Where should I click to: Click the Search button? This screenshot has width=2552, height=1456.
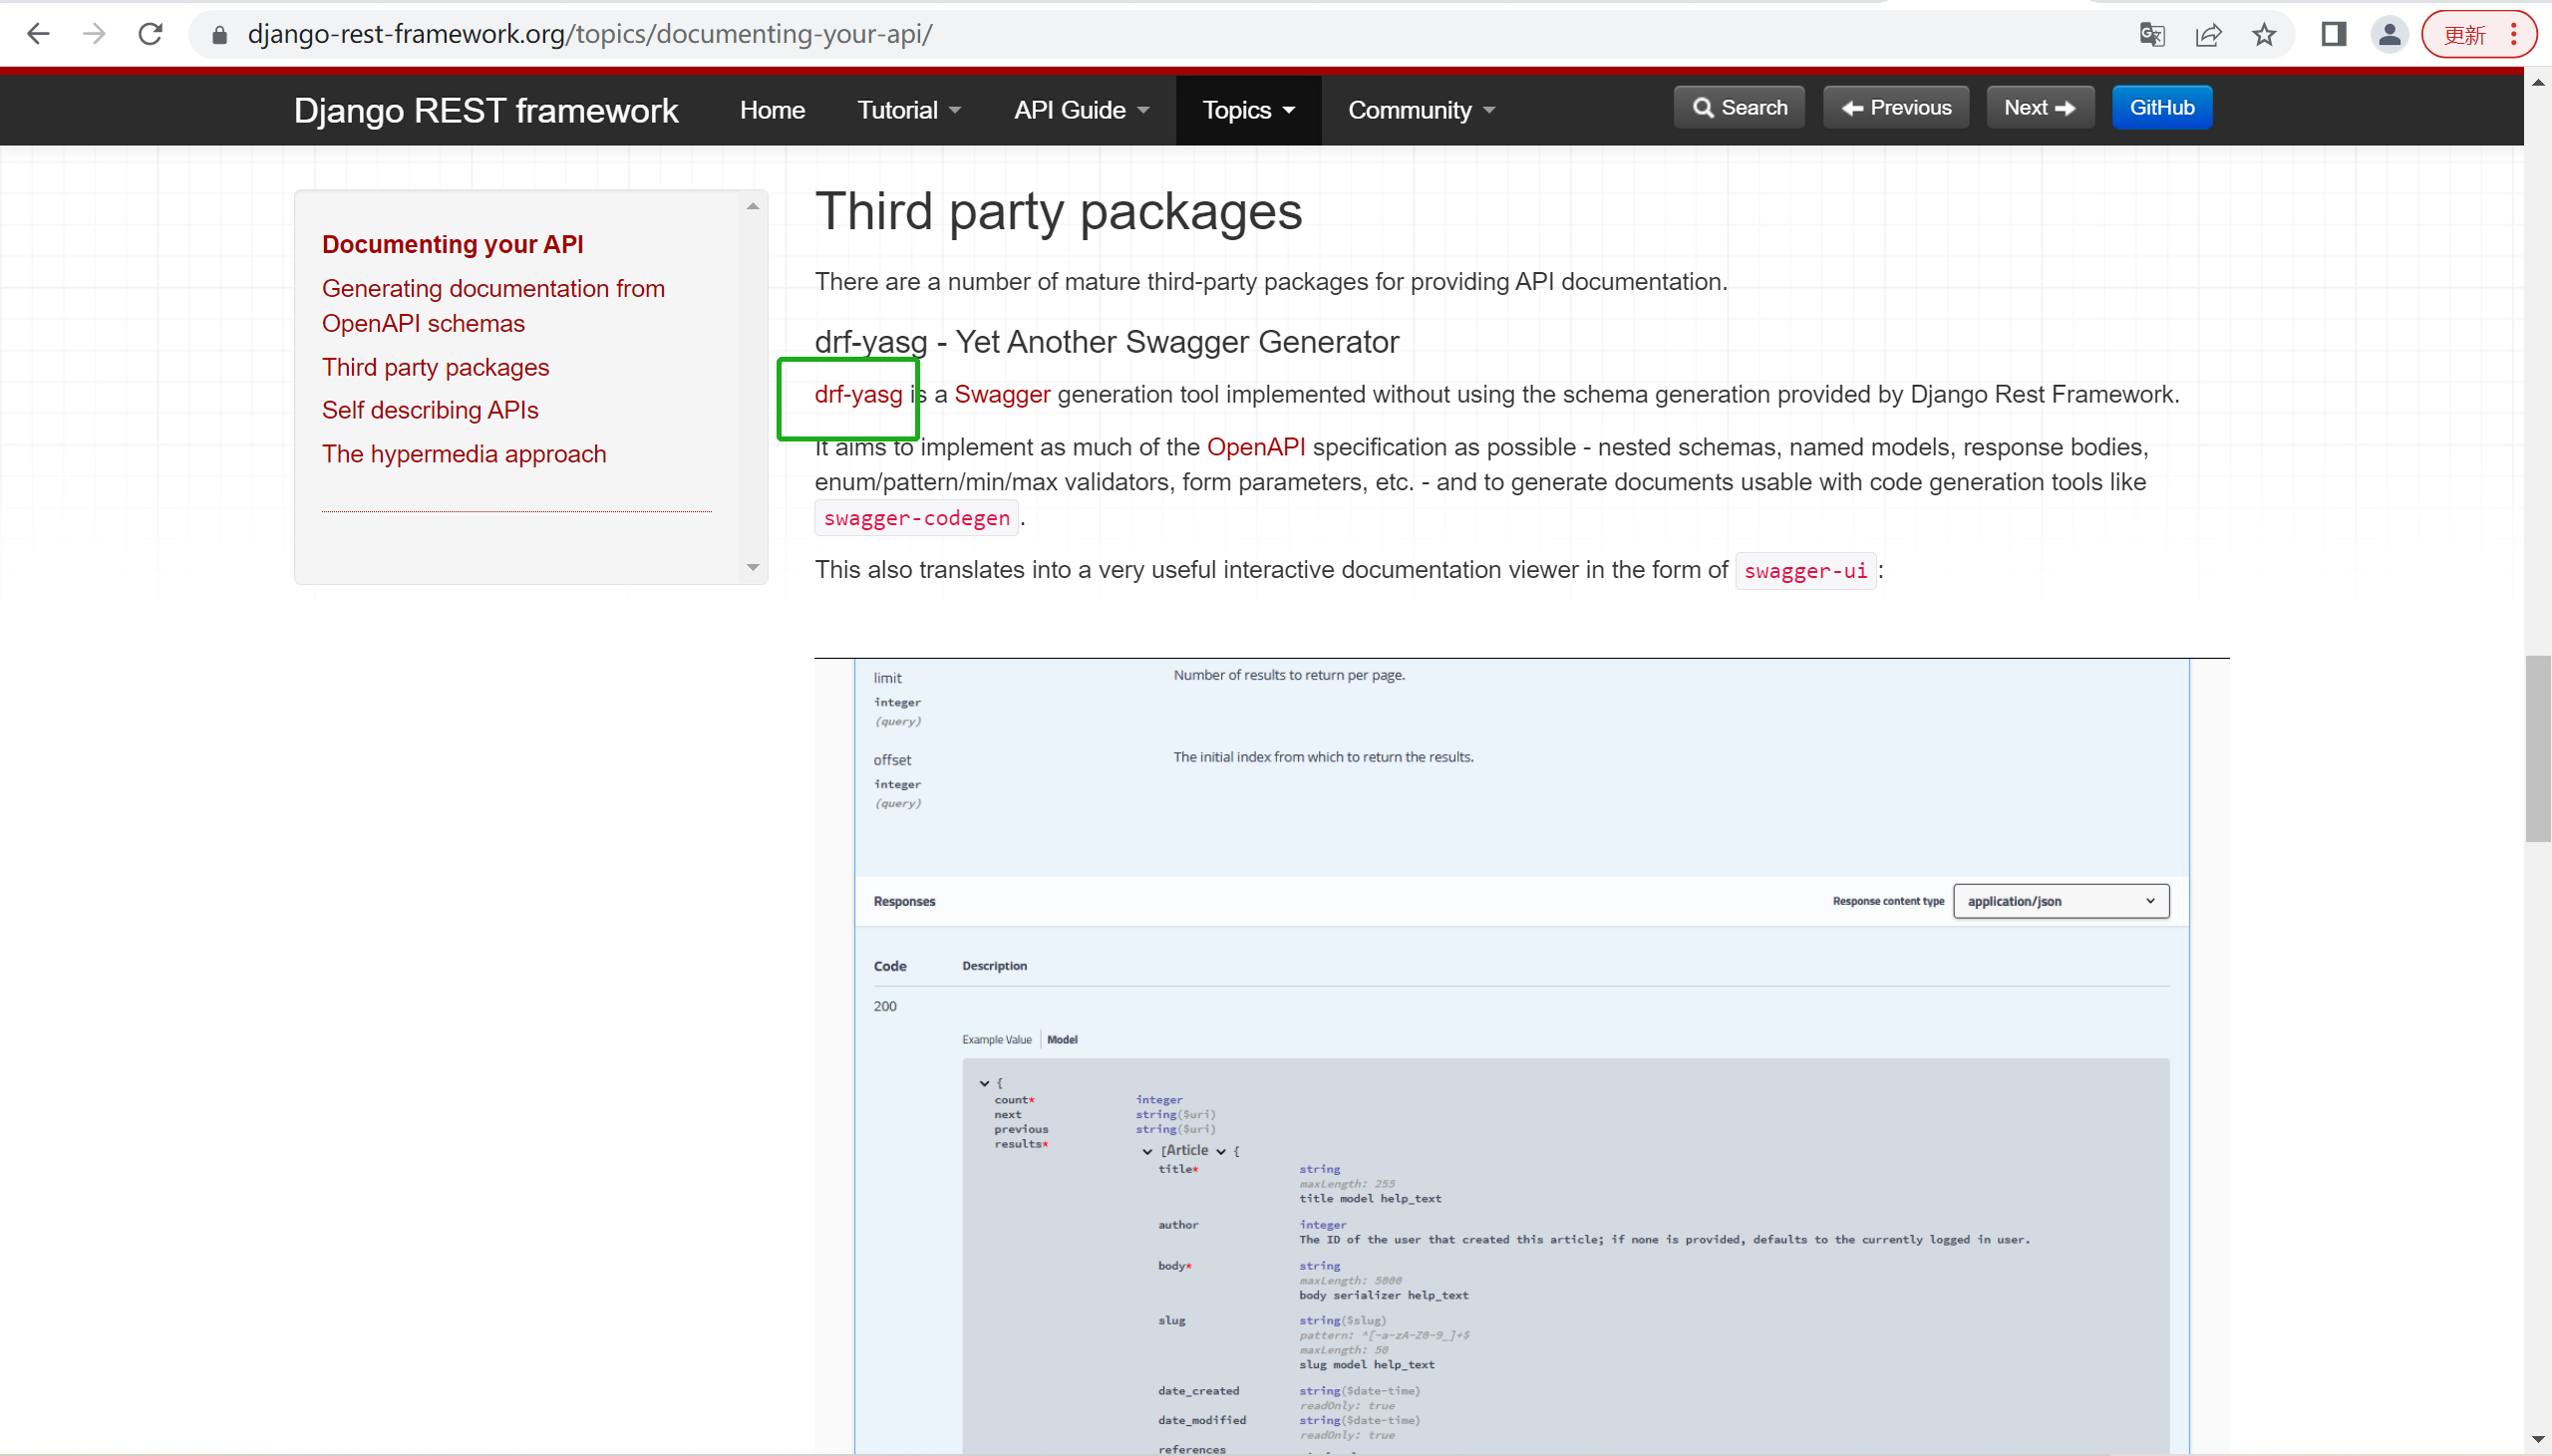point(1739,107)
